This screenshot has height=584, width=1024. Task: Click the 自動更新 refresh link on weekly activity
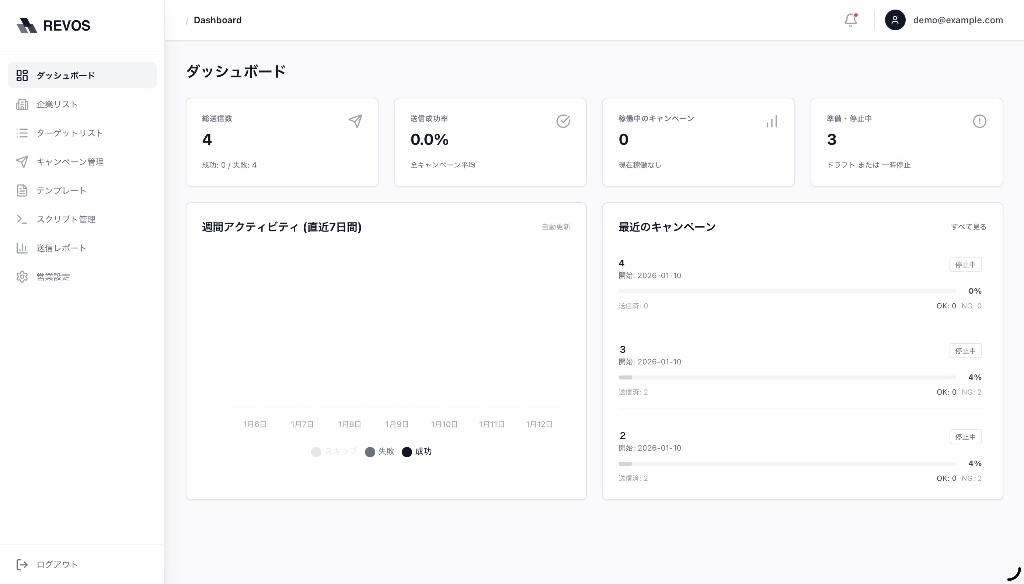[x=556, y=227]
